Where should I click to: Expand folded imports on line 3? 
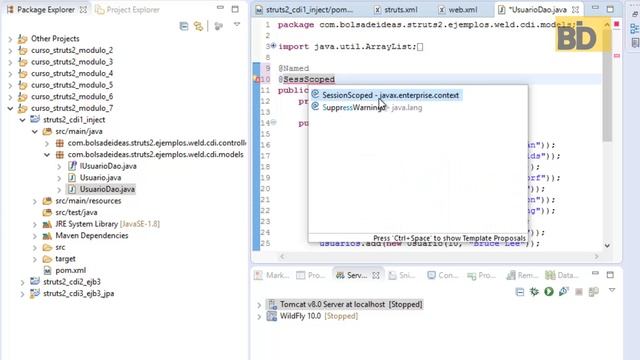273,46
